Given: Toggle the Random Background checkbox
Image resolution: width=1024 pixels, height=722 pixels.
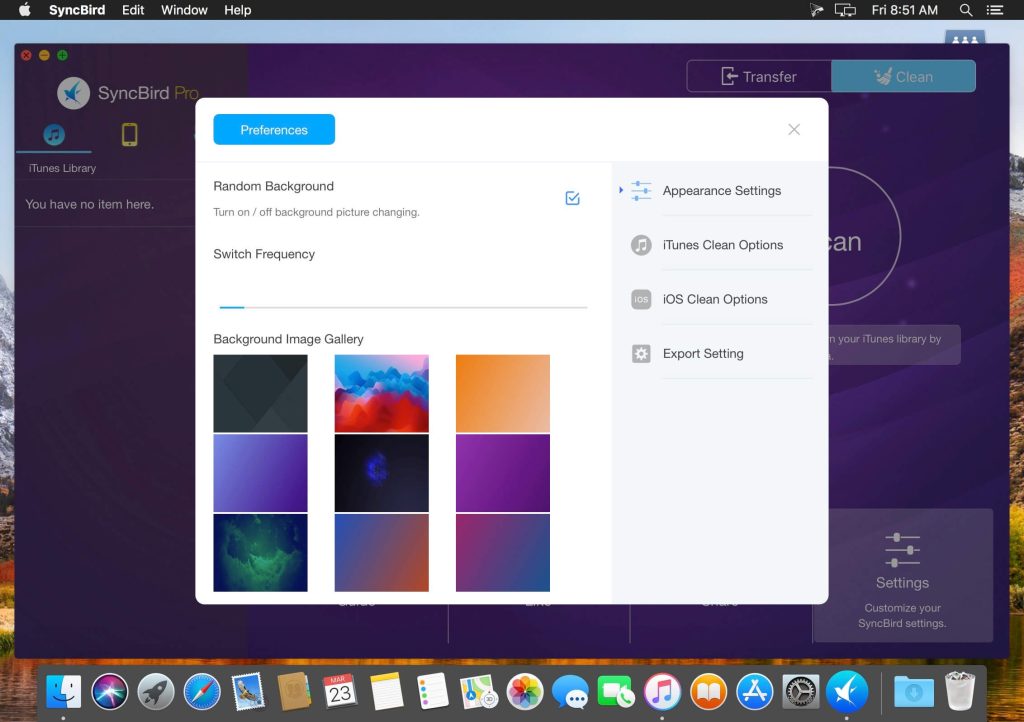Looking at the screenshot, I should click(572, 198).
